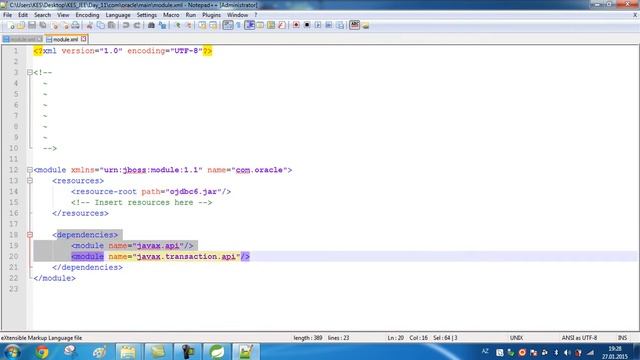Viewport: 640px width, 360px height.
Task: Zoom in using the toolbar icon
Action: click(178, 25)
